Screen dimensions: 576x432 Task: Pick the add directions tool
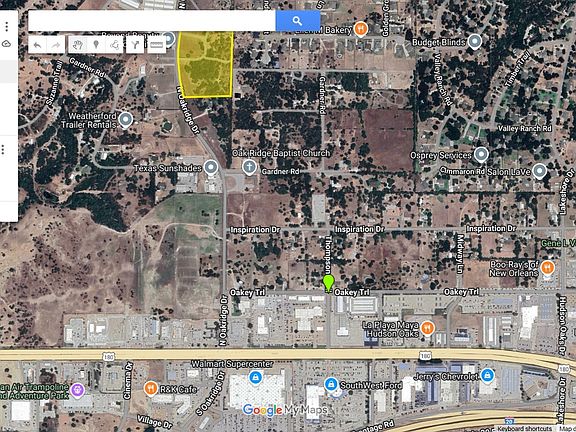pyautogui.click(x=135, y=45)
